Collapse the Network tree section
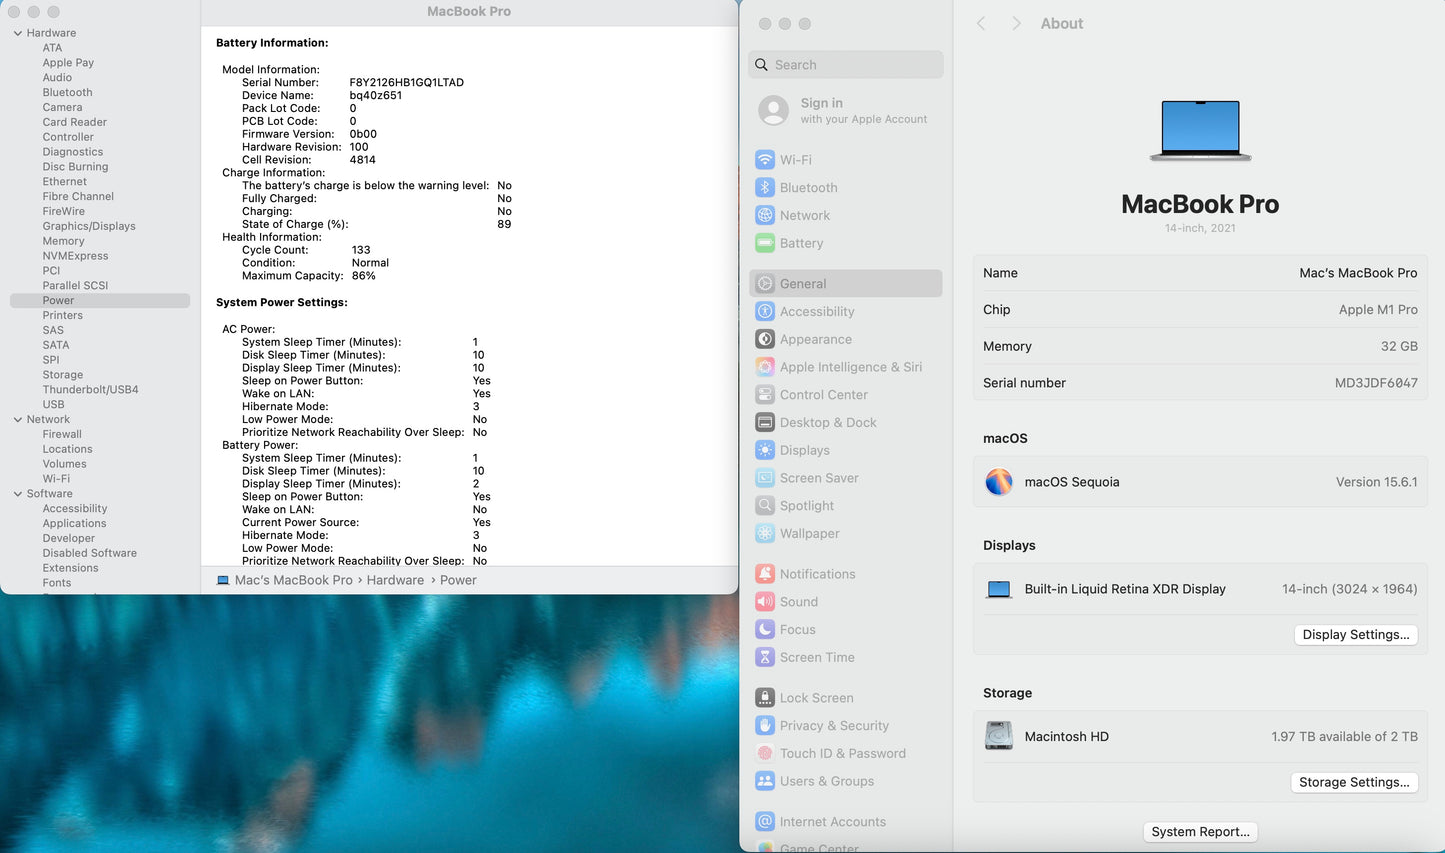The height and width of the screenshot is (853, 1445). point(18,420)
